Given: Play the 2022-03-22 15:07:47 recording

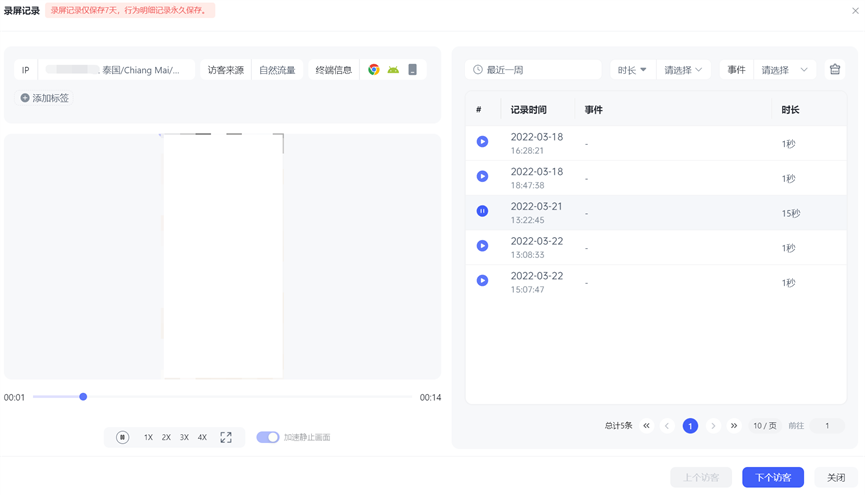Looking at the screenshot, I should 482,281.
